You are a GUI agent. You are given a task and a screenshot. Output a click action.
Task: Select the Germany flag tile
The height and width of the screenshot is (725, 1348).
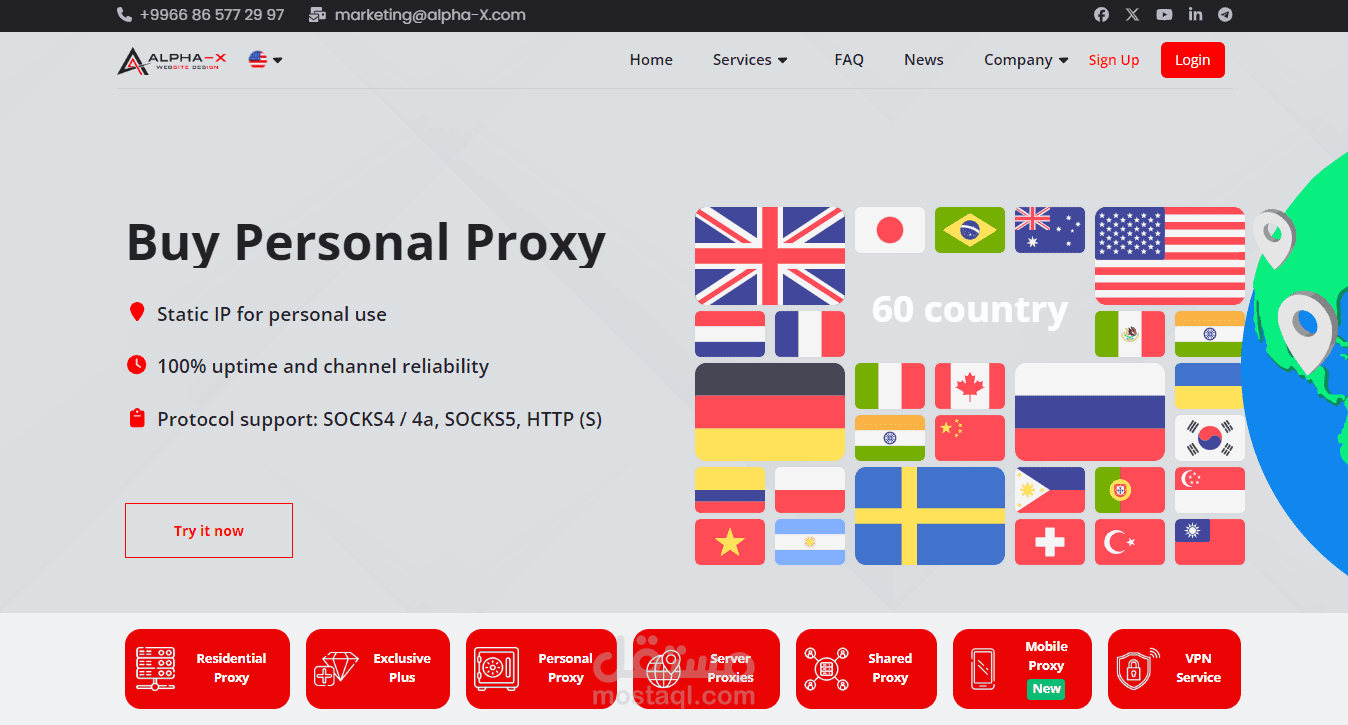tap(770, 412)
